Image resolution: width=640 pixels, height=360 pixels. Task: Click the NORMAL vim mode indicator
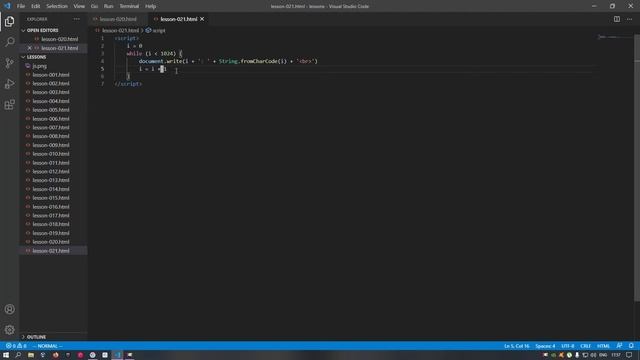click(47, 346)
